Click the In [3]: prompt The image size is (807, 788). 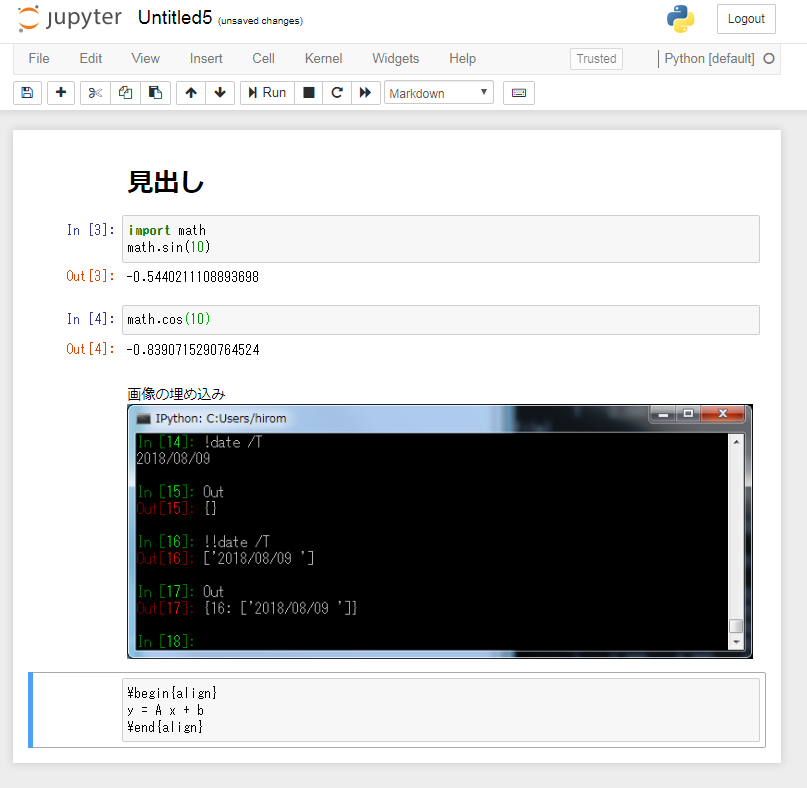click(91, 230)
